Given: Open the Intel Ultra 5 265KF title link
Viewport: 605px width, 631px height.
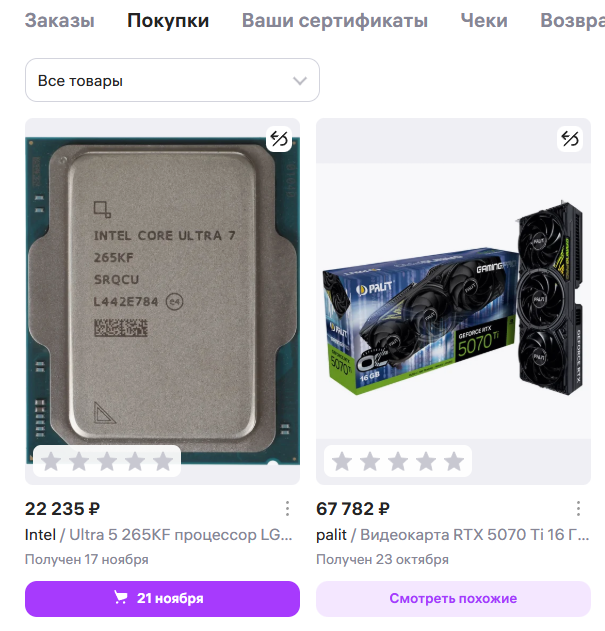Looking at the screenshot, I should pos(159,535).
